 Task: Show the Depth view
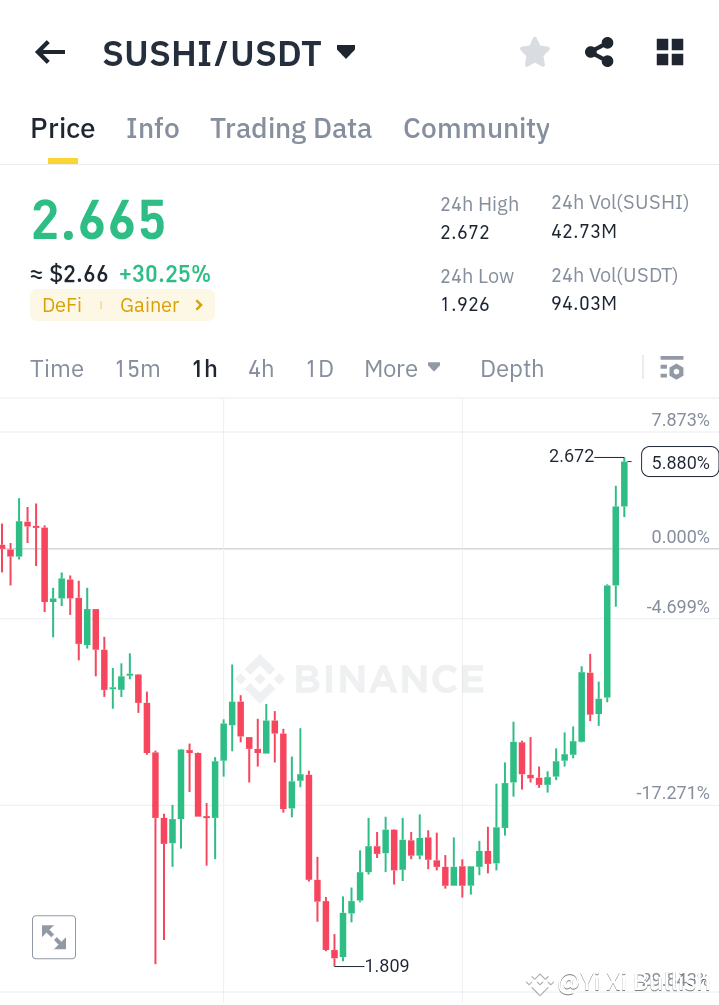(x=511, y=368)
